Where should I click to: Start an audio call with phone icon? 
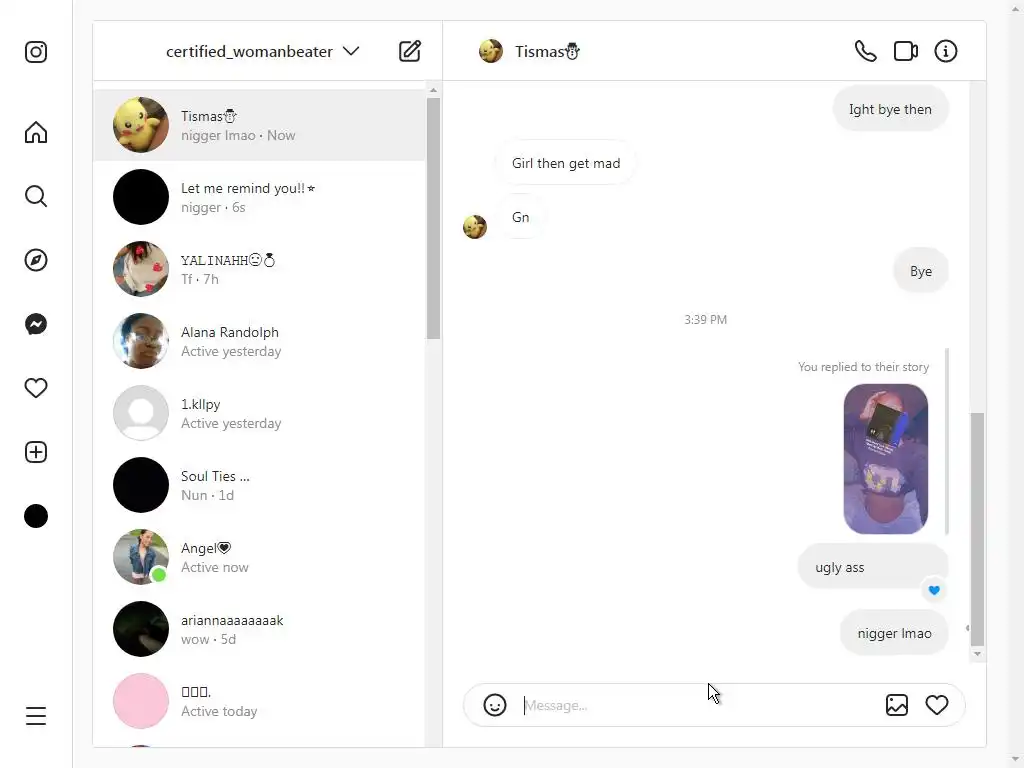pos(865,51)
